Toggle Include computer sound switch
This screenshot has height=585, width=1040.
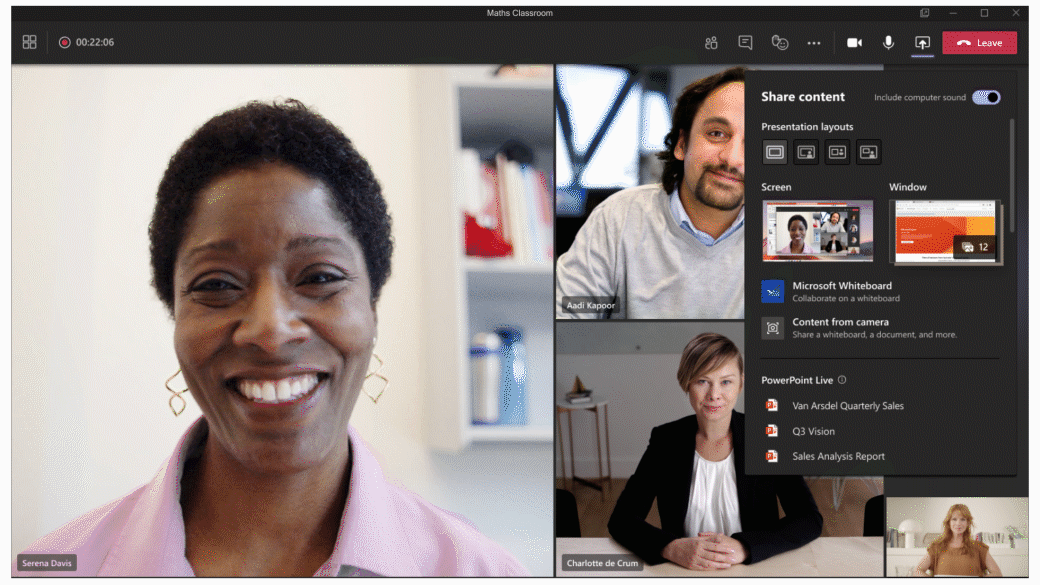tap(986, 98)
